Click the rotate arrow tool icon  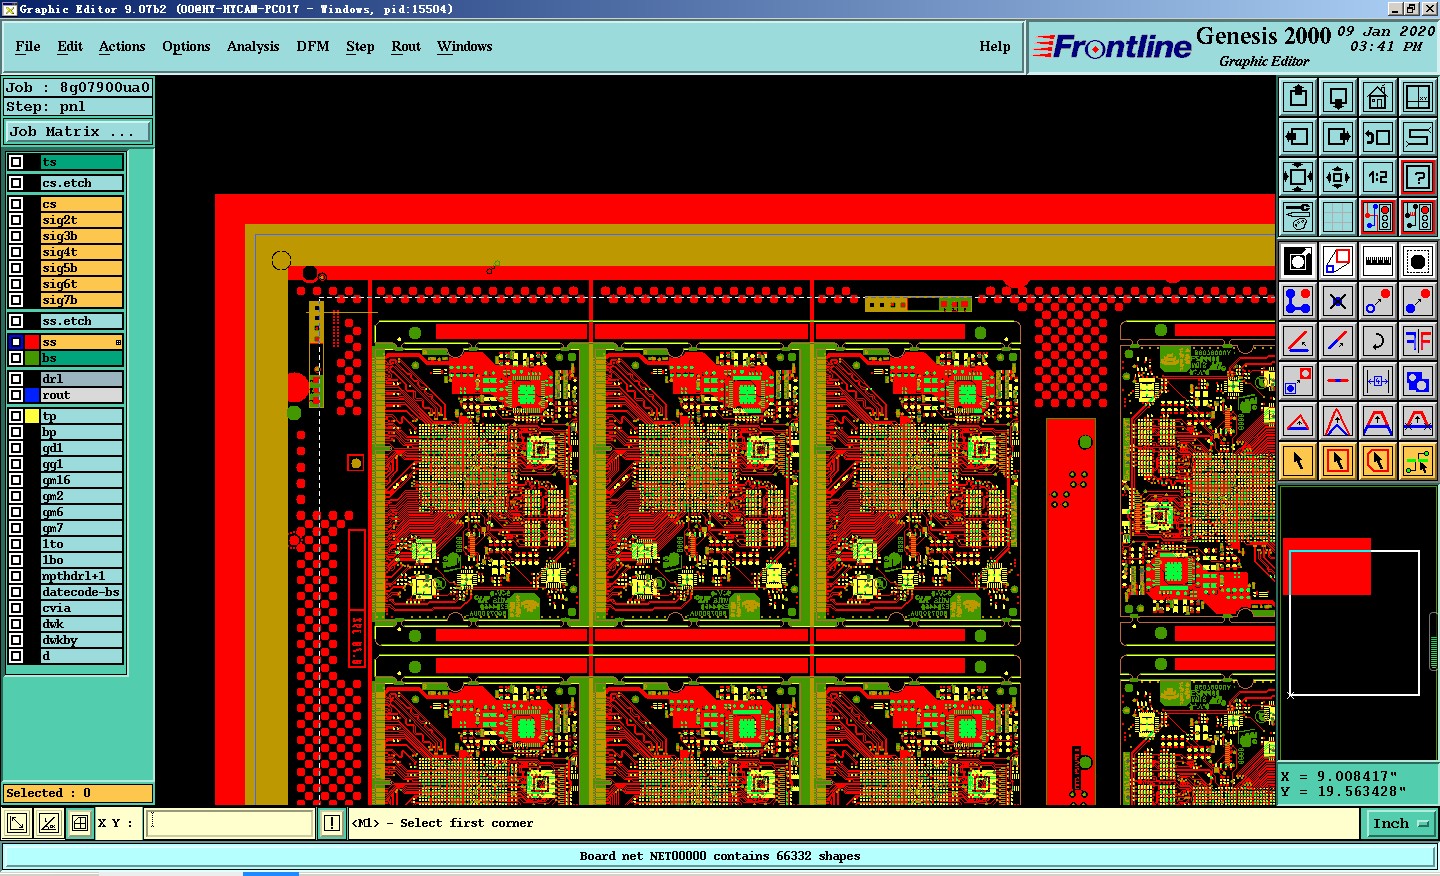click(1378, 341)
